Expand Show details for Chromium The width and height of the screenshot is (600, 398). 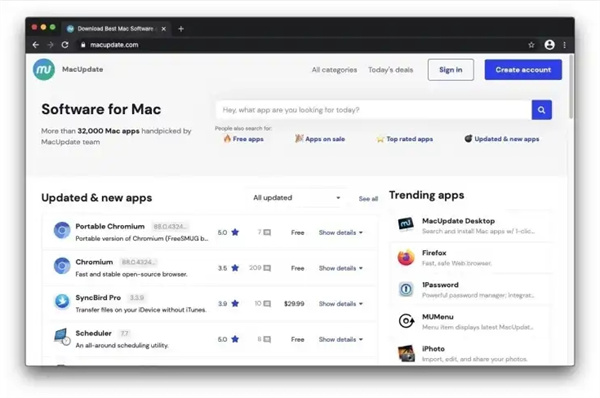point(341,268)
